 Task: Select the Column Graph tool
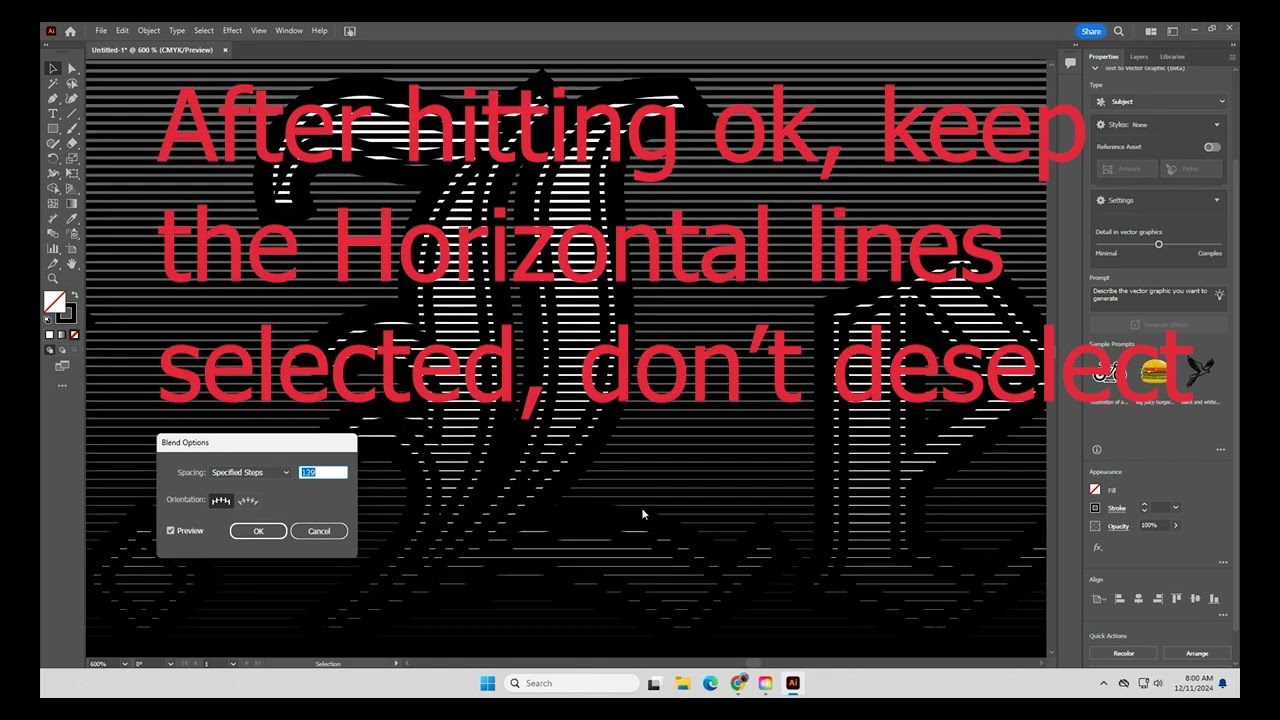click(x=53, y=249)
